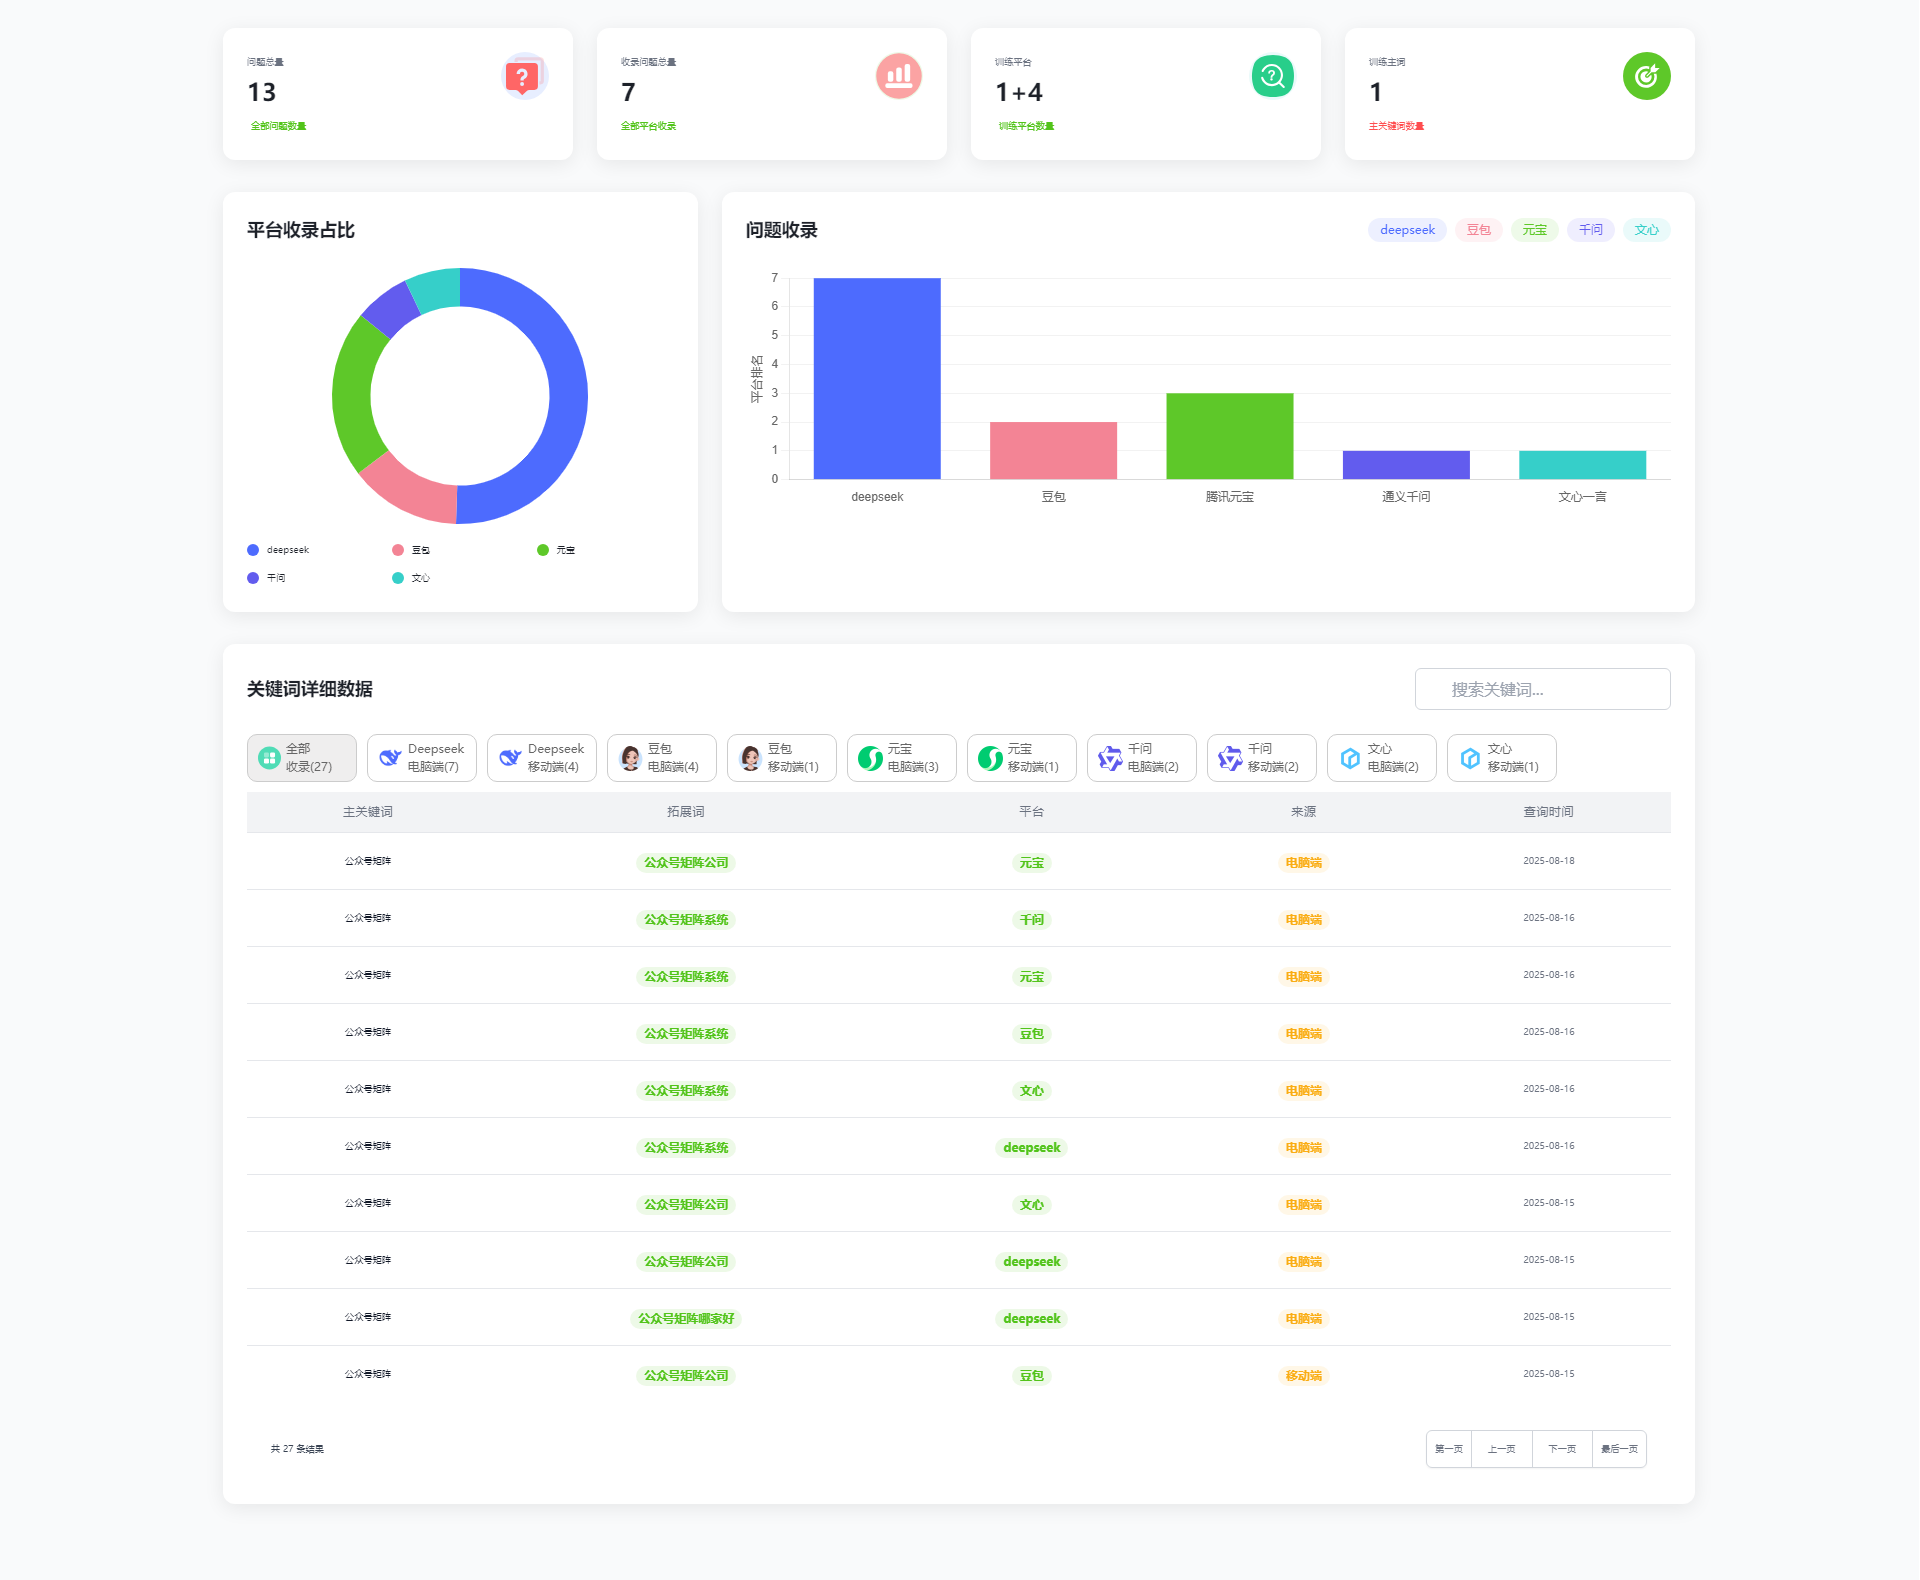Click the 移动端 source tag in the last row
This screenshot has height=1580, width=1920.
[1304, 1376]
